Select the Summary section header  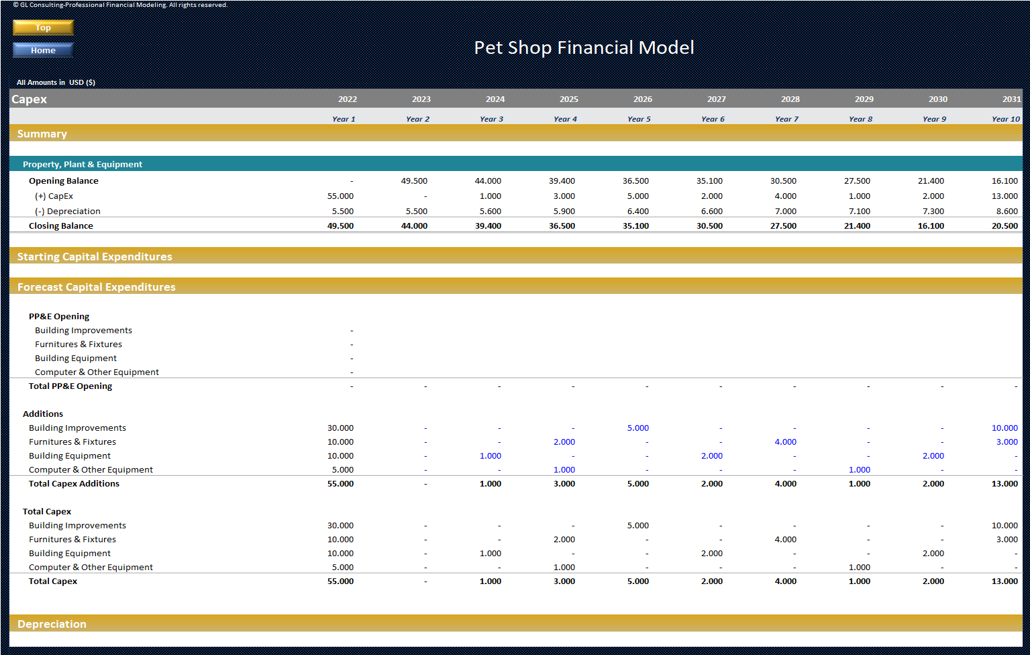point(42,133)
